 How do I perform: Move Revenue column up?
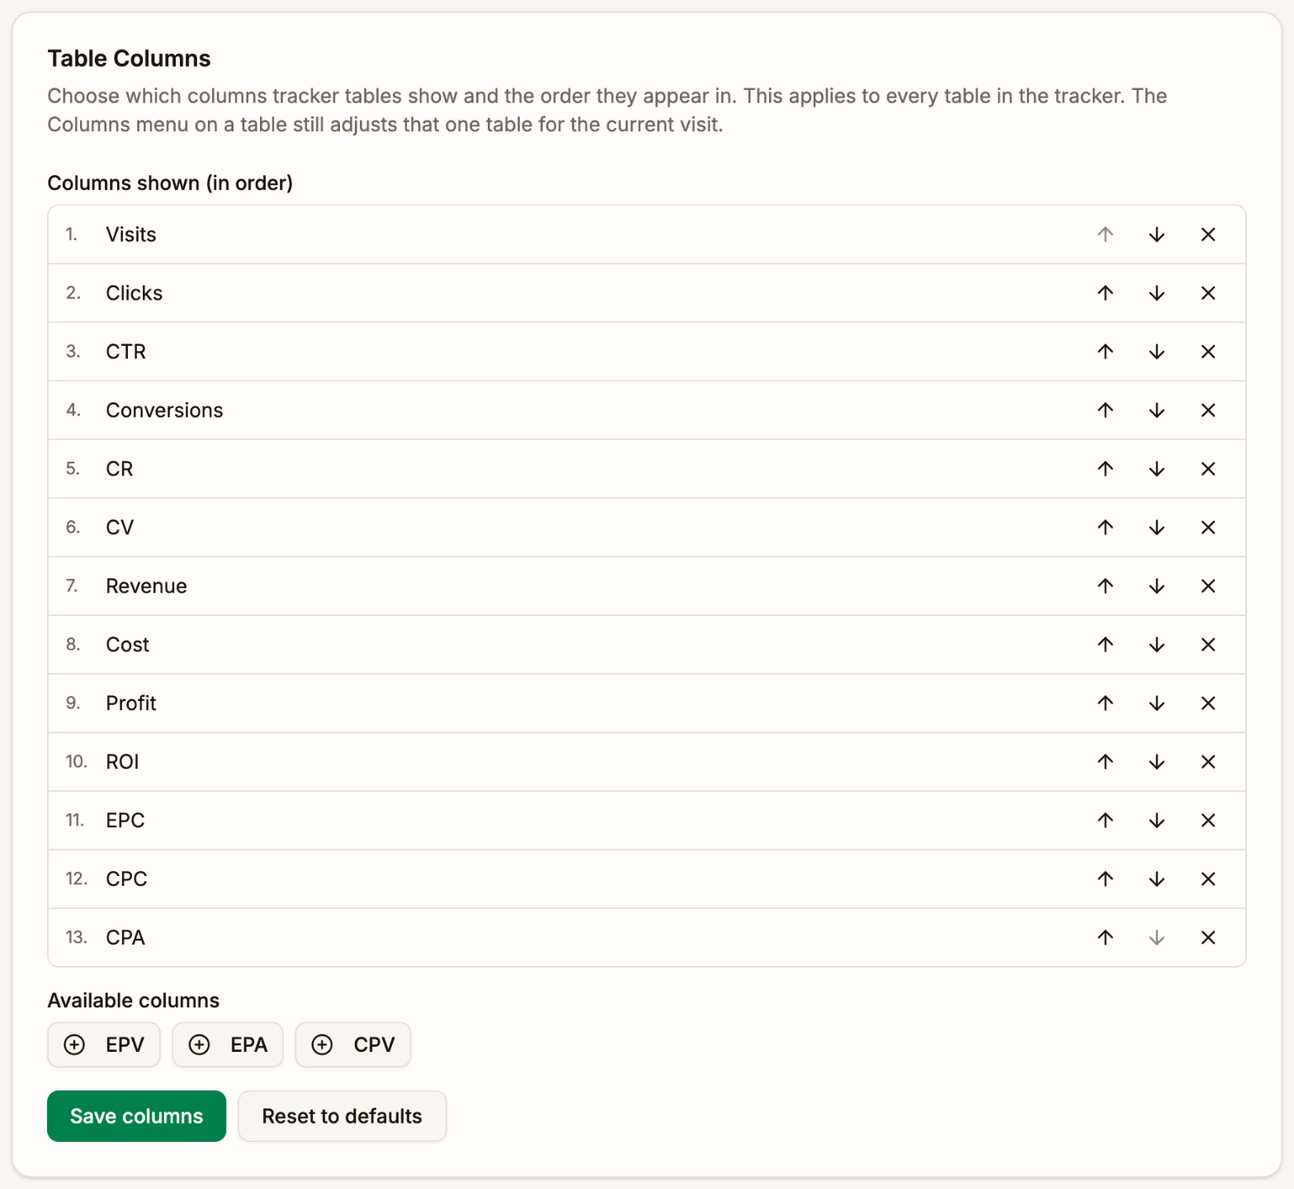pyautogui.click(x=1105, y=586)
